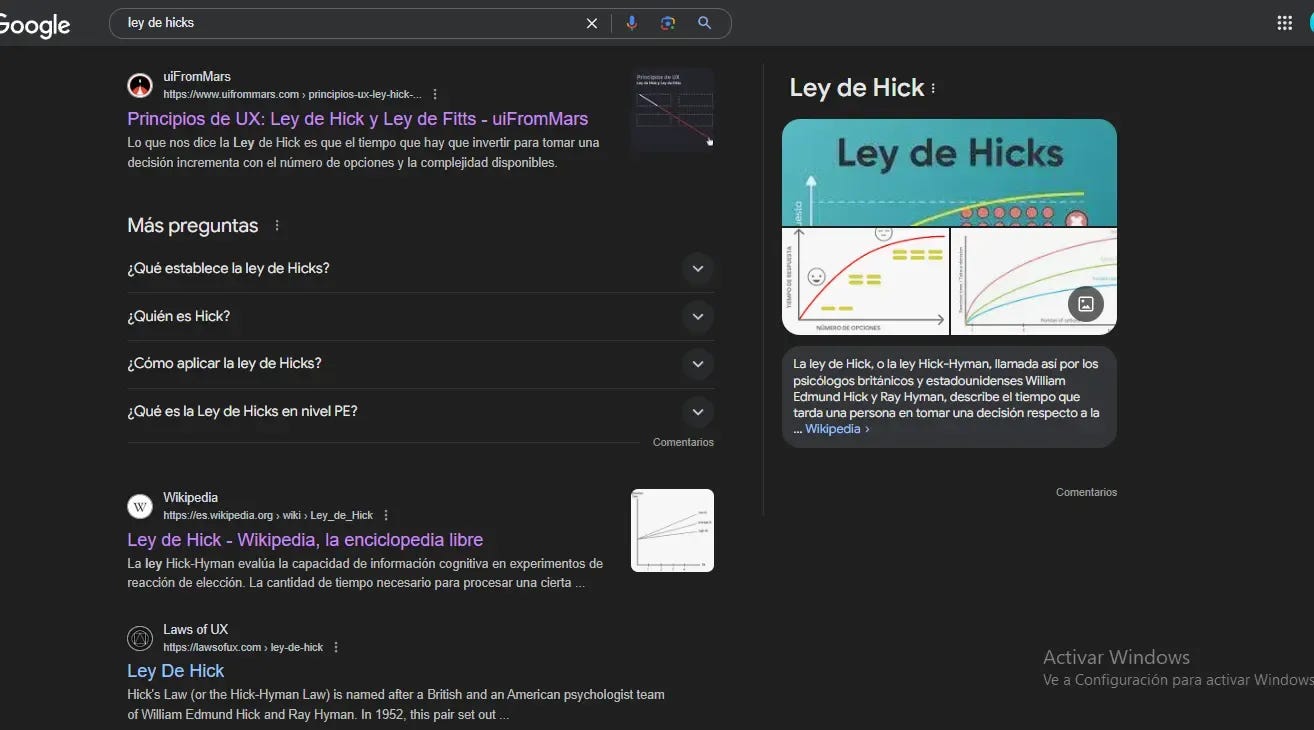The width and height of the screenshot is (1314, 730).
Task: Open the uiFromMars result thumbnail image
Action: (x=672, y=110)
